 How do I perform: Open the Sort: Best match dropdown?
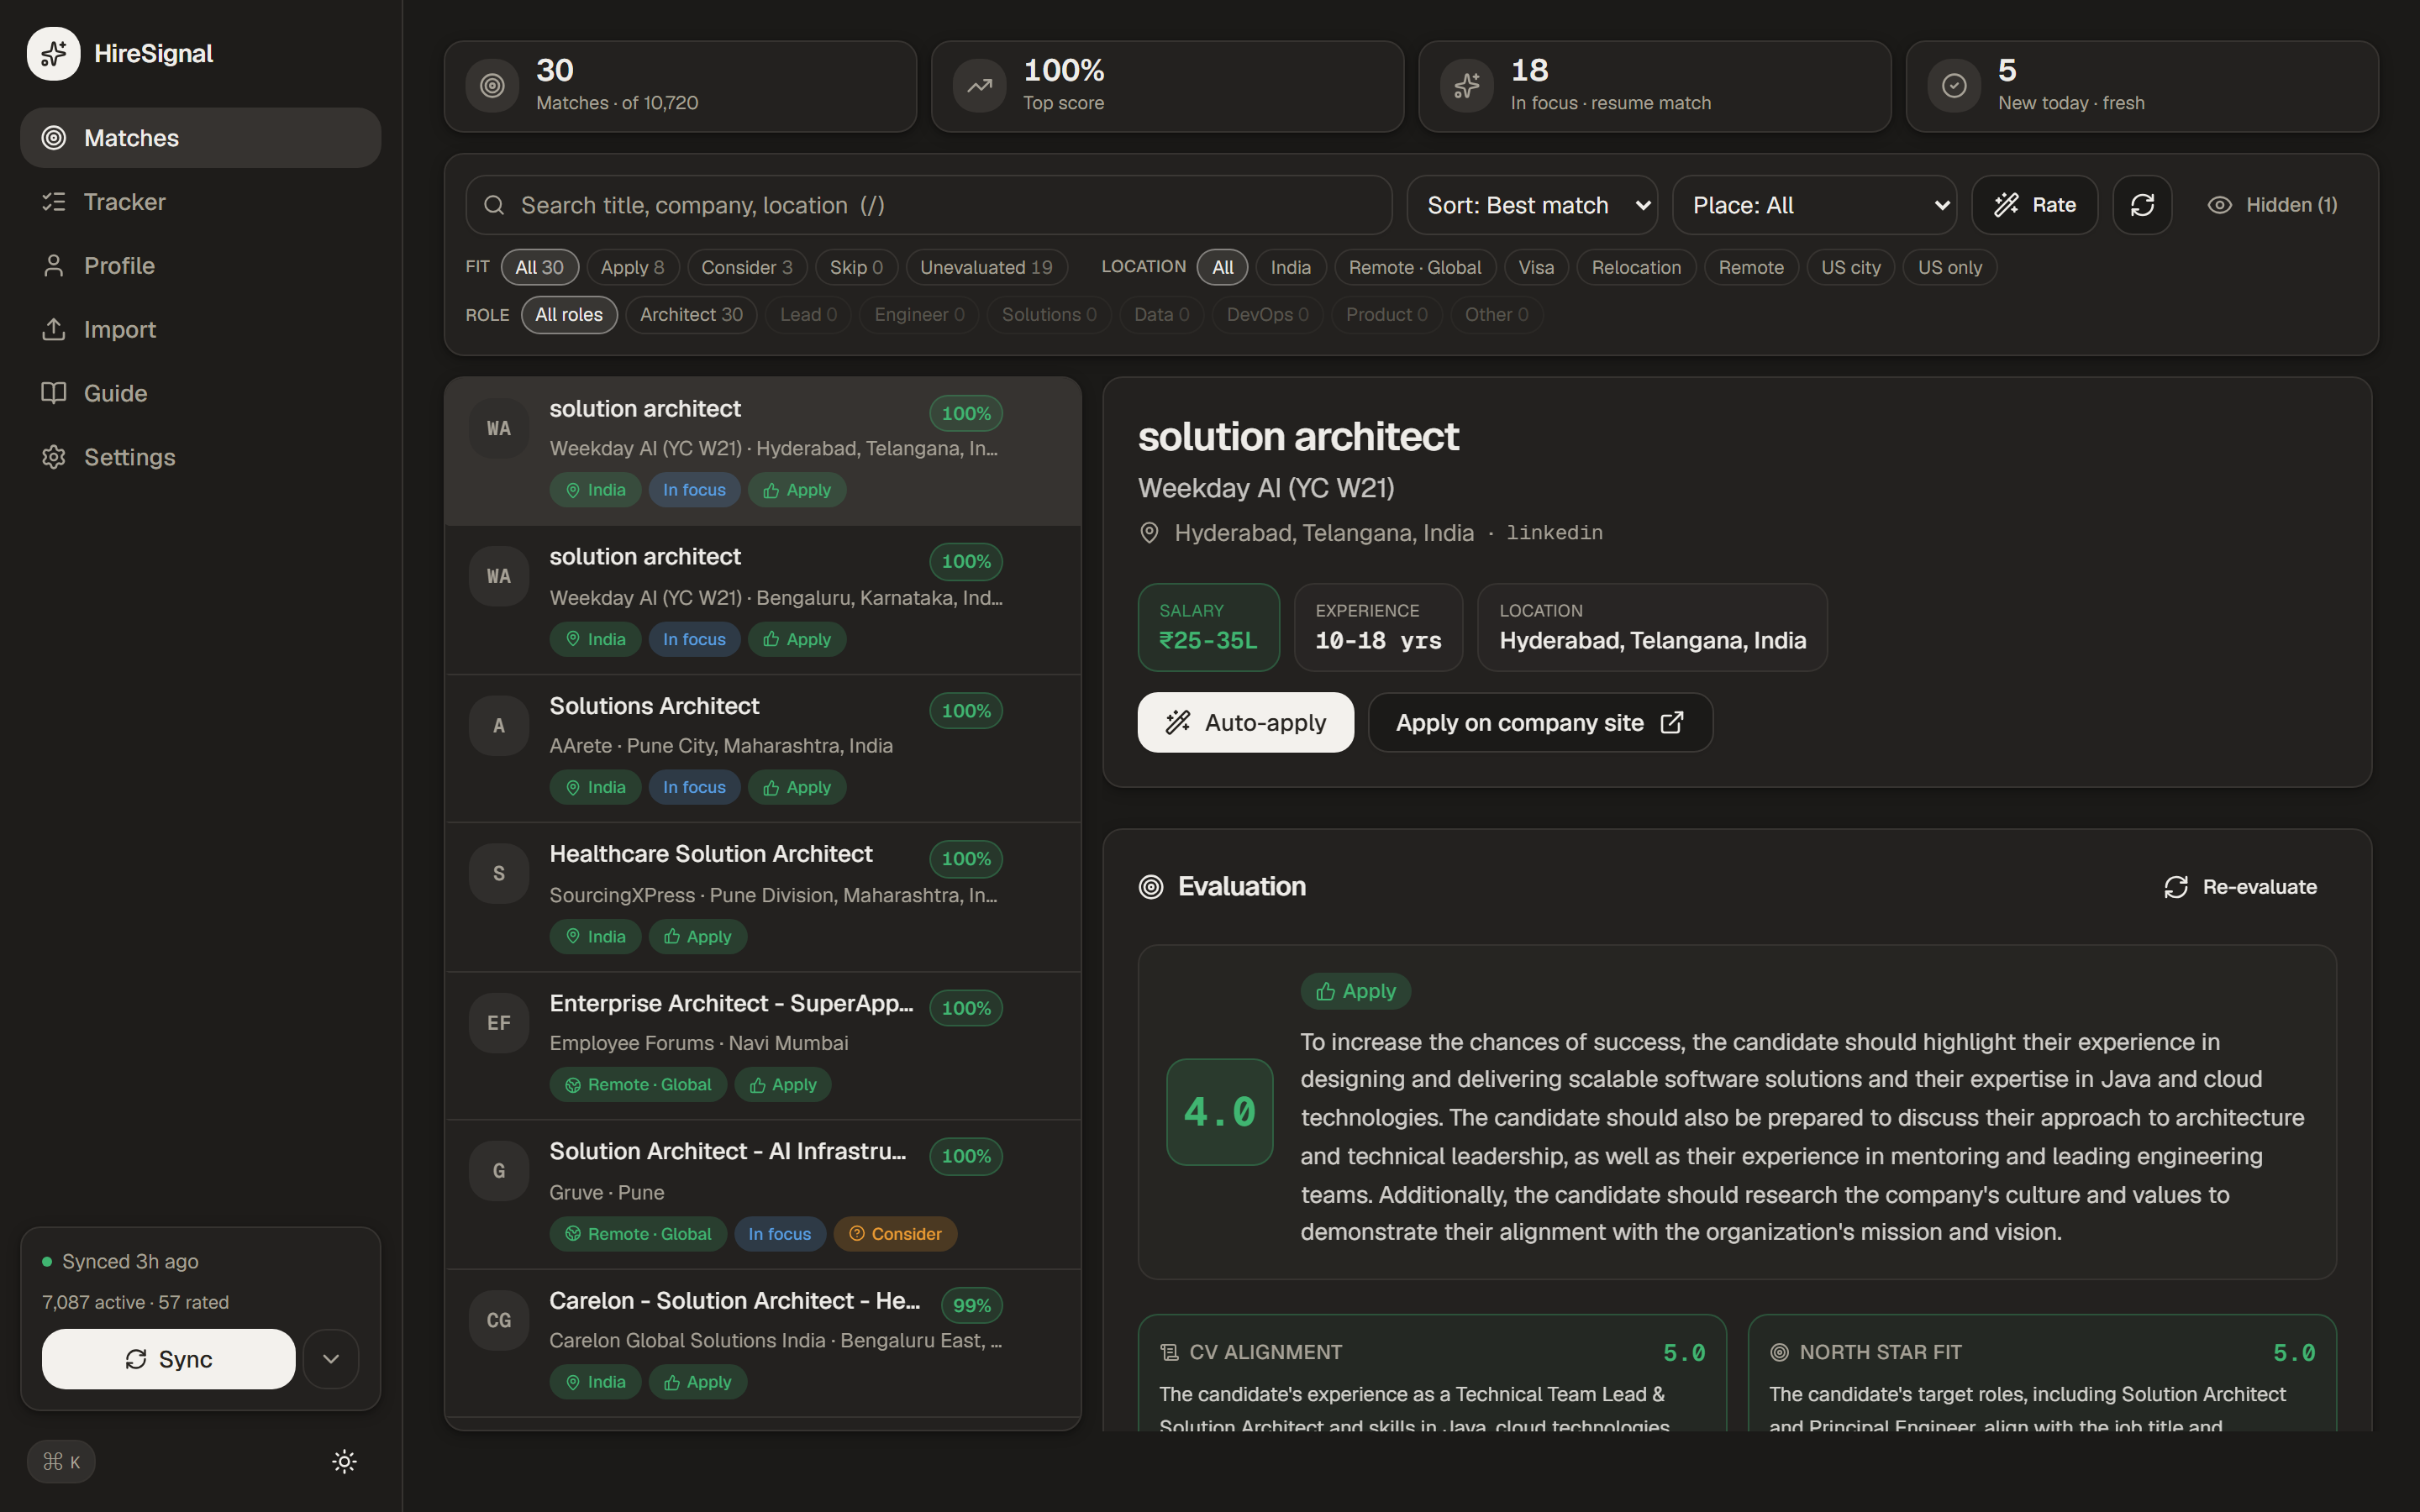pos(1532,205)
